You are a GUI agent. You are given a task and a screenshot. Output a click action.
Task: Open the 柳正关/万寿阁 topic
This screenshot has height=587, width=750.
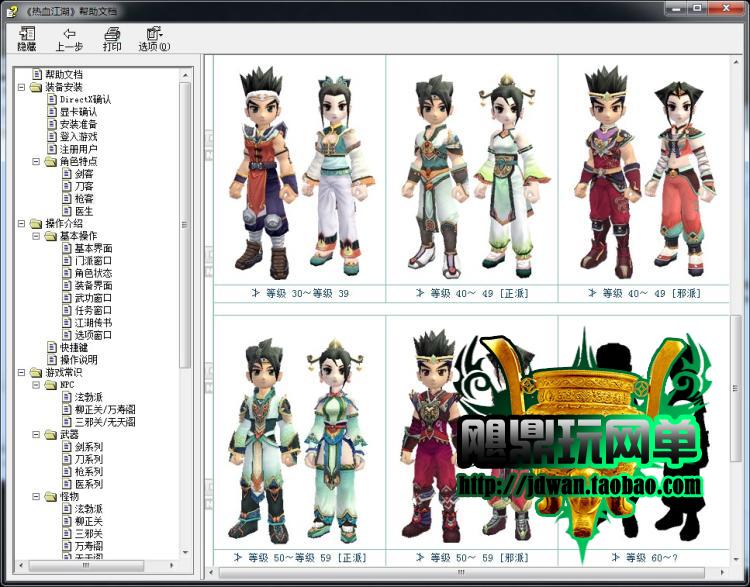[x=105, y=410]
